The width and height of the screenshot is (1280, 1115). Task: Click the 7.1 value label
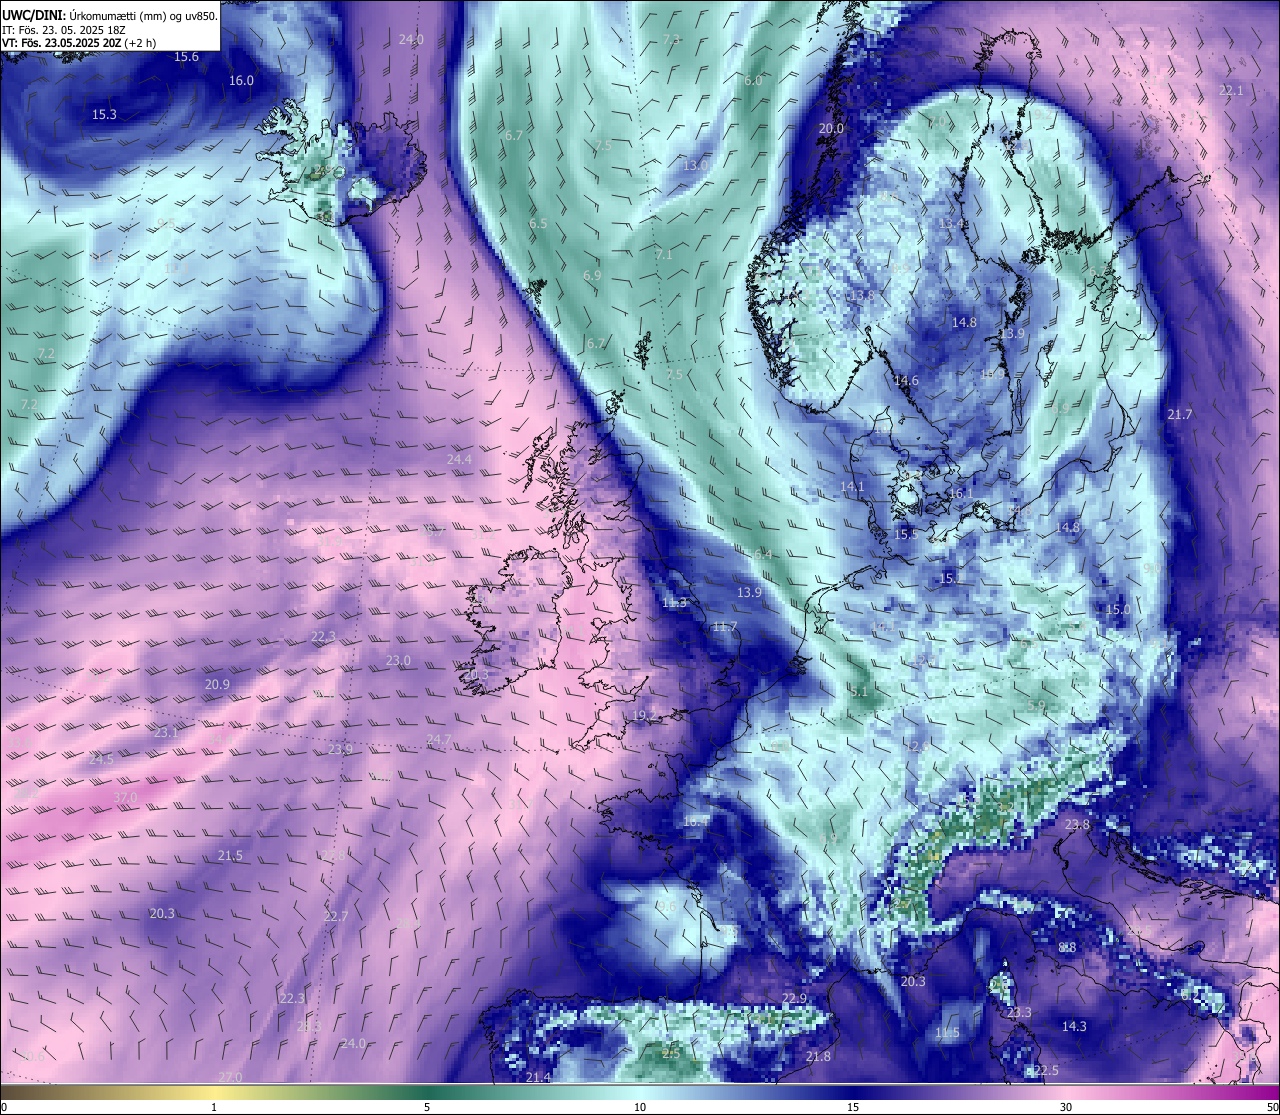coord(664,256)
